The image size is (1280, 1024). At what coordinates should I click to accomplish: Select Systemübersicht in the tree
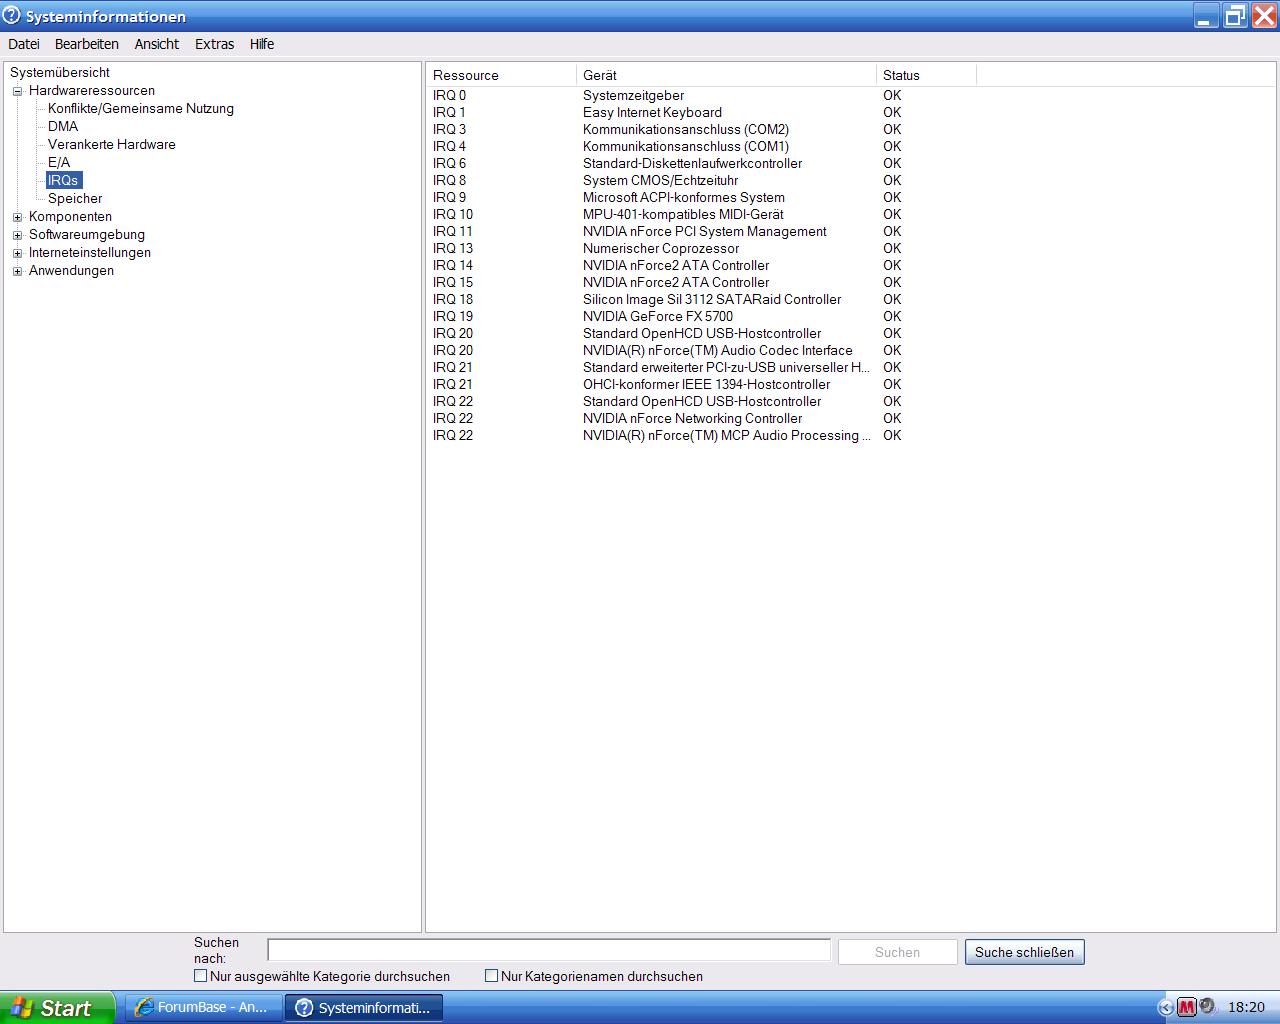click(60, 72)
